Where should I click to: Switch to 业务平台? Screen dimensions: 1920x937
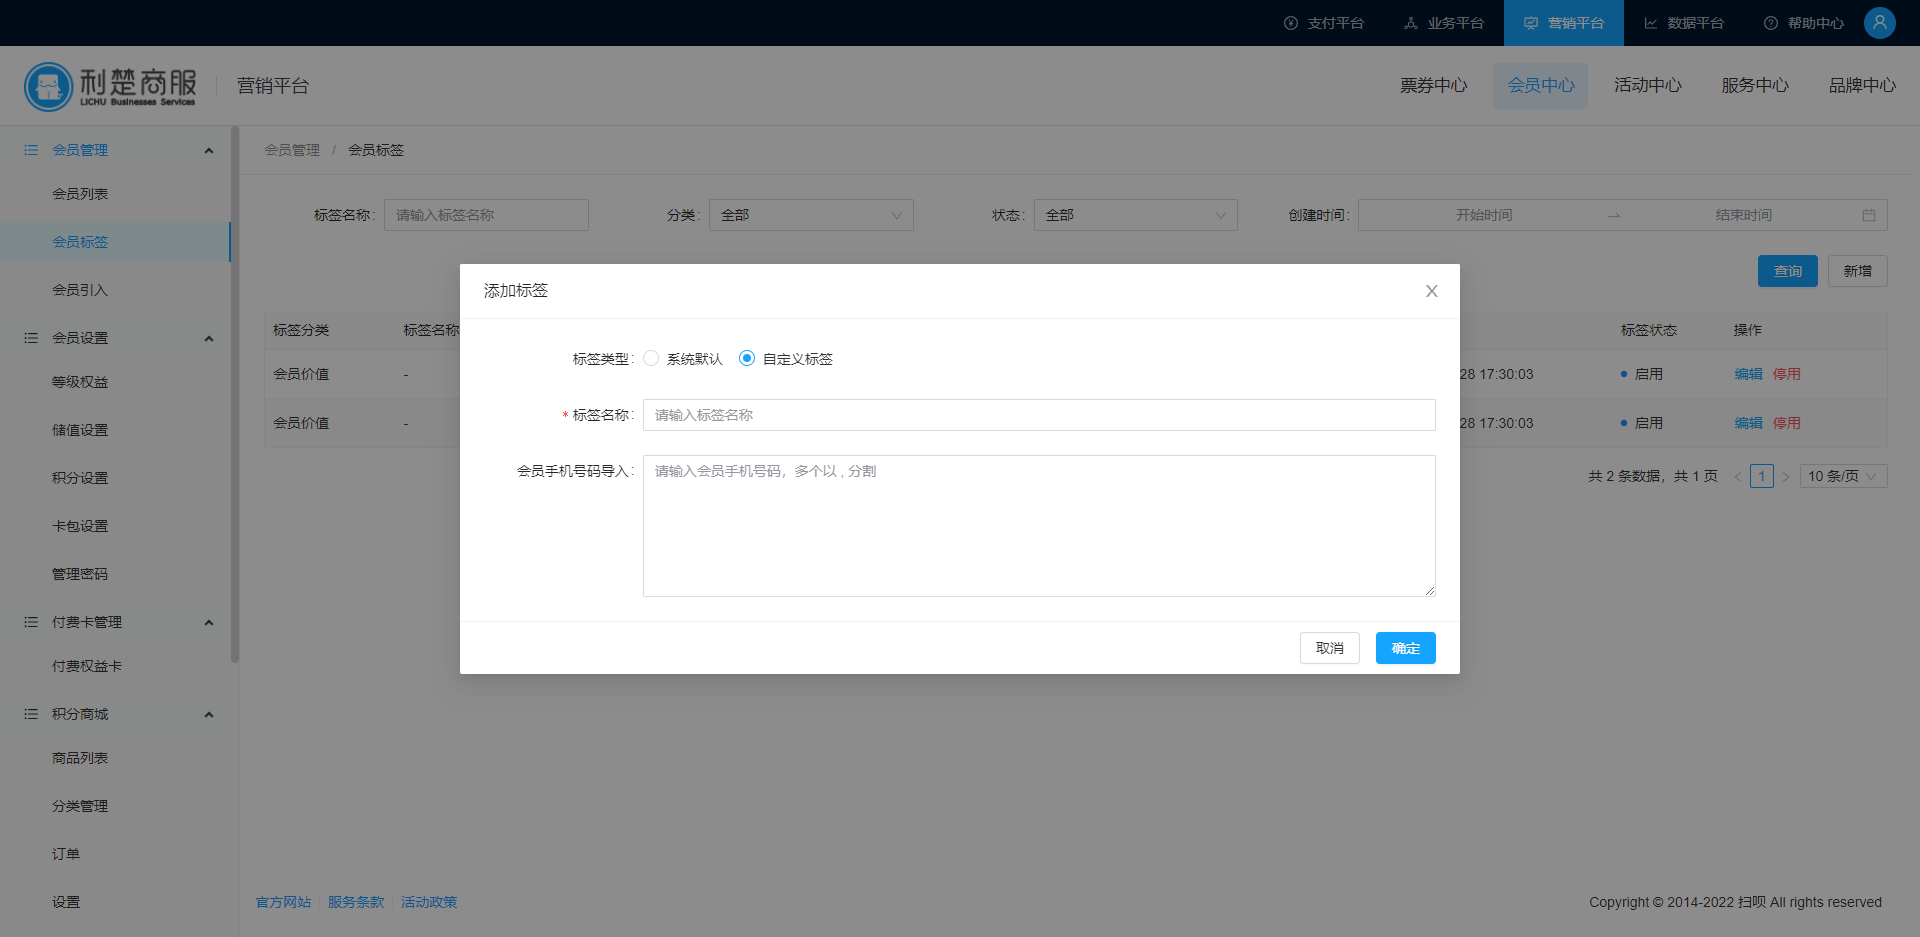click(1444, 23)
